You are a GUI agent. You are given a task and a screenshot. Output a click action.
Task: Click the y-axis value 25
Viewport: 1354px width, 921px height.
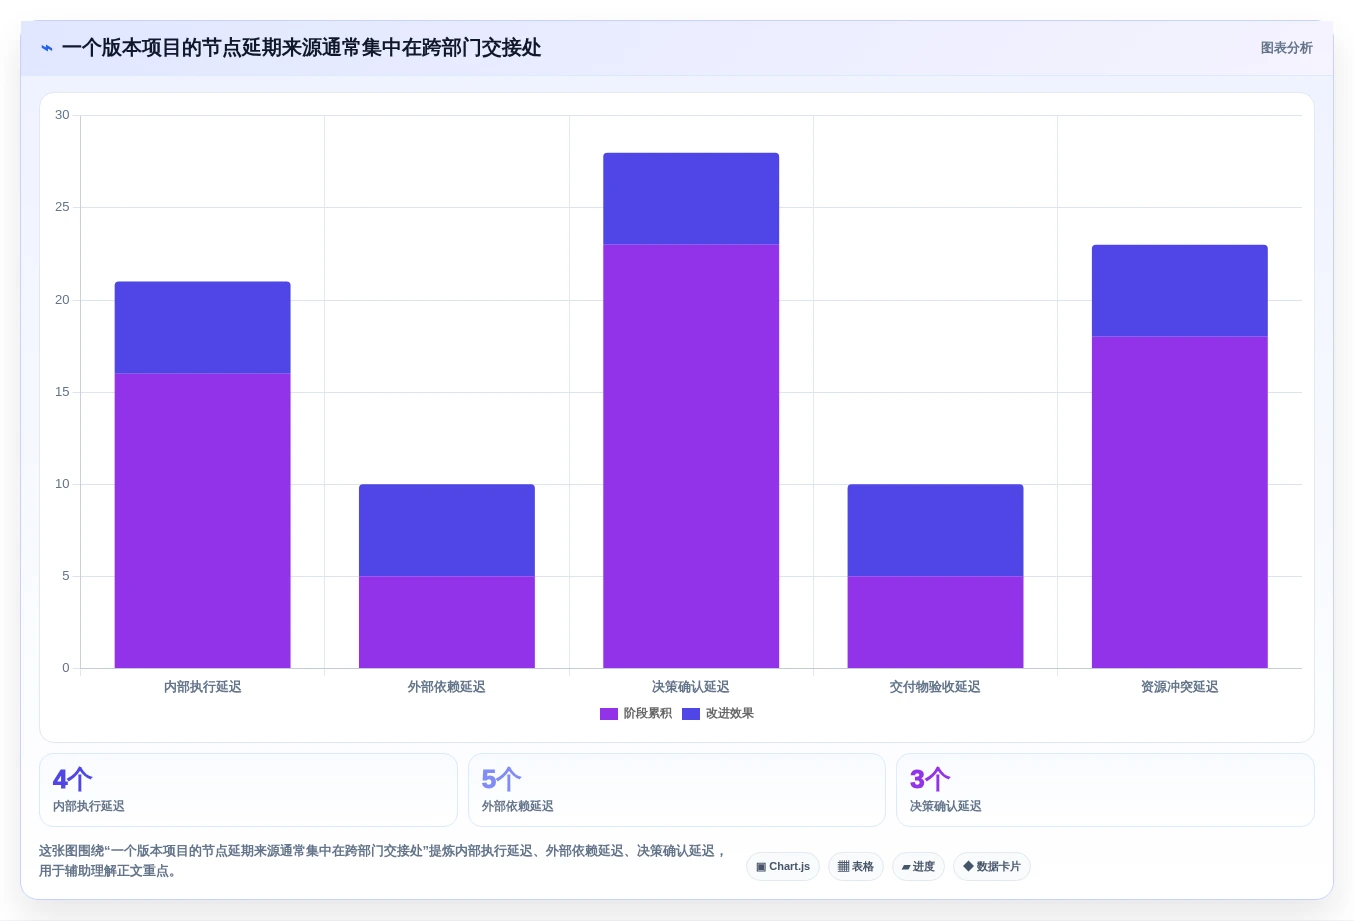[63, 207]
